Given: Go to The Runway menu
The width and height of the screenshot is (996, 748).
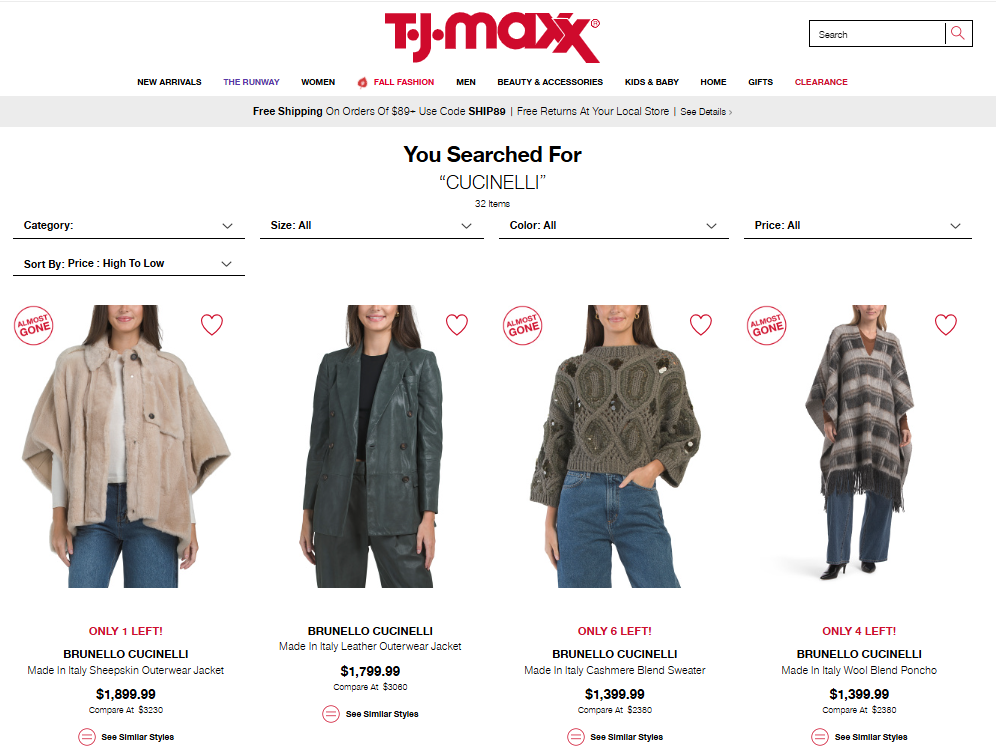Looking at the screenshot, I should click(251, 82).
